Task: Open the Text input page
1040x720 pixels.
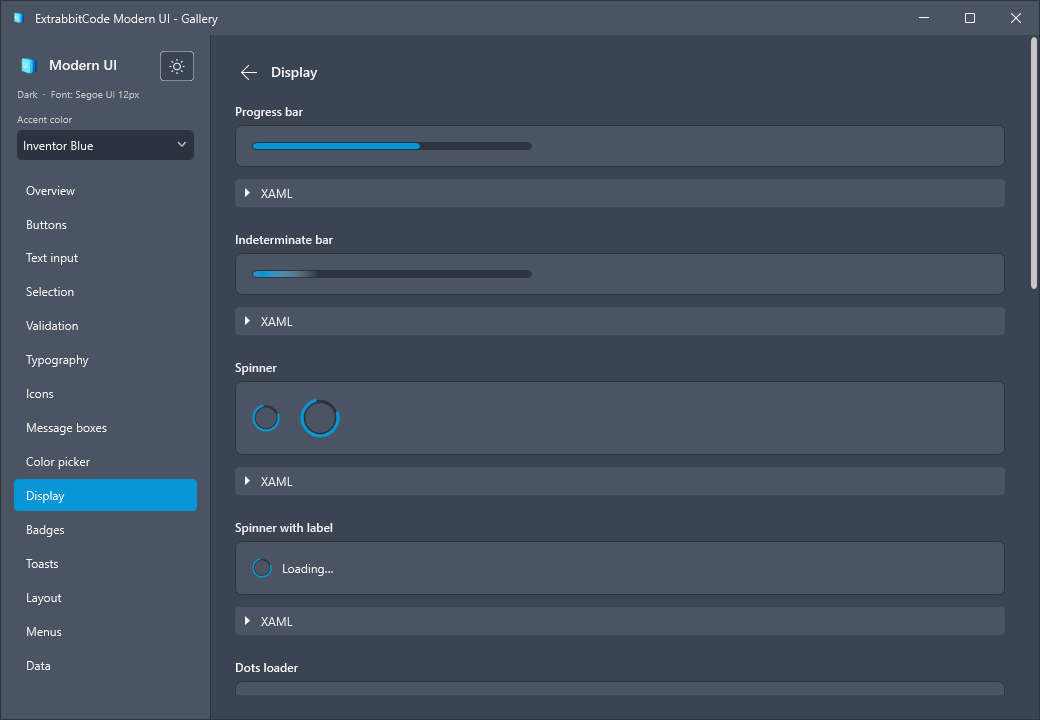Action: [x=105, y=258]
